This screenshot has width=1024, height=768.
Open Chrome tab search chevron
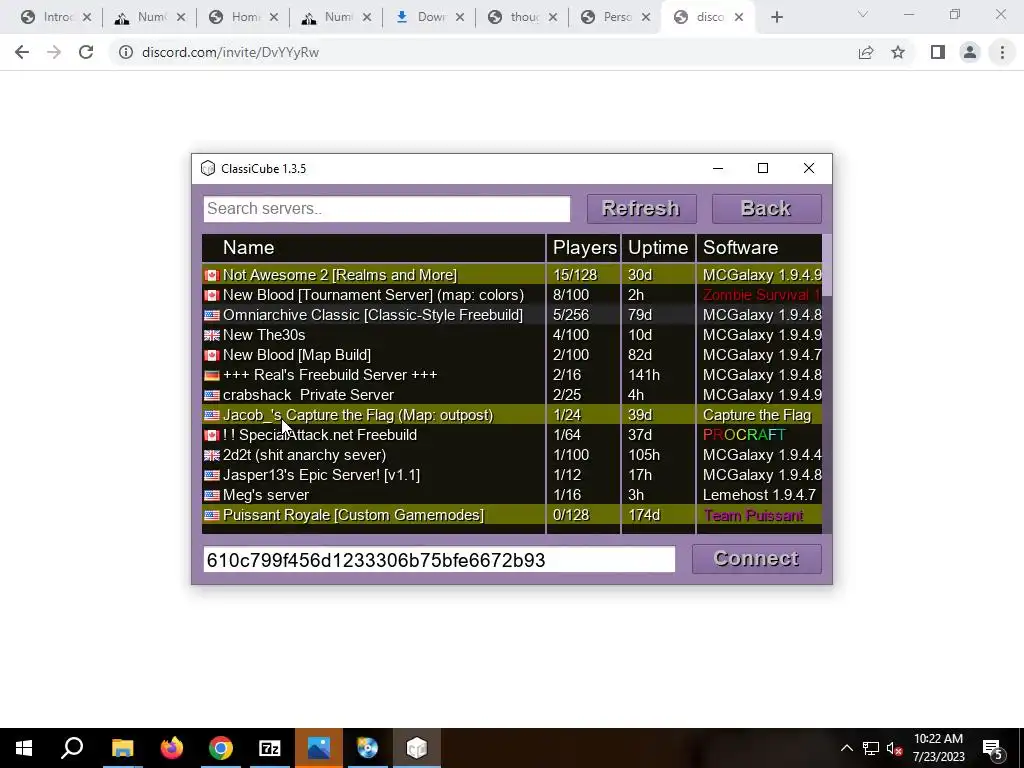point(863,14)
